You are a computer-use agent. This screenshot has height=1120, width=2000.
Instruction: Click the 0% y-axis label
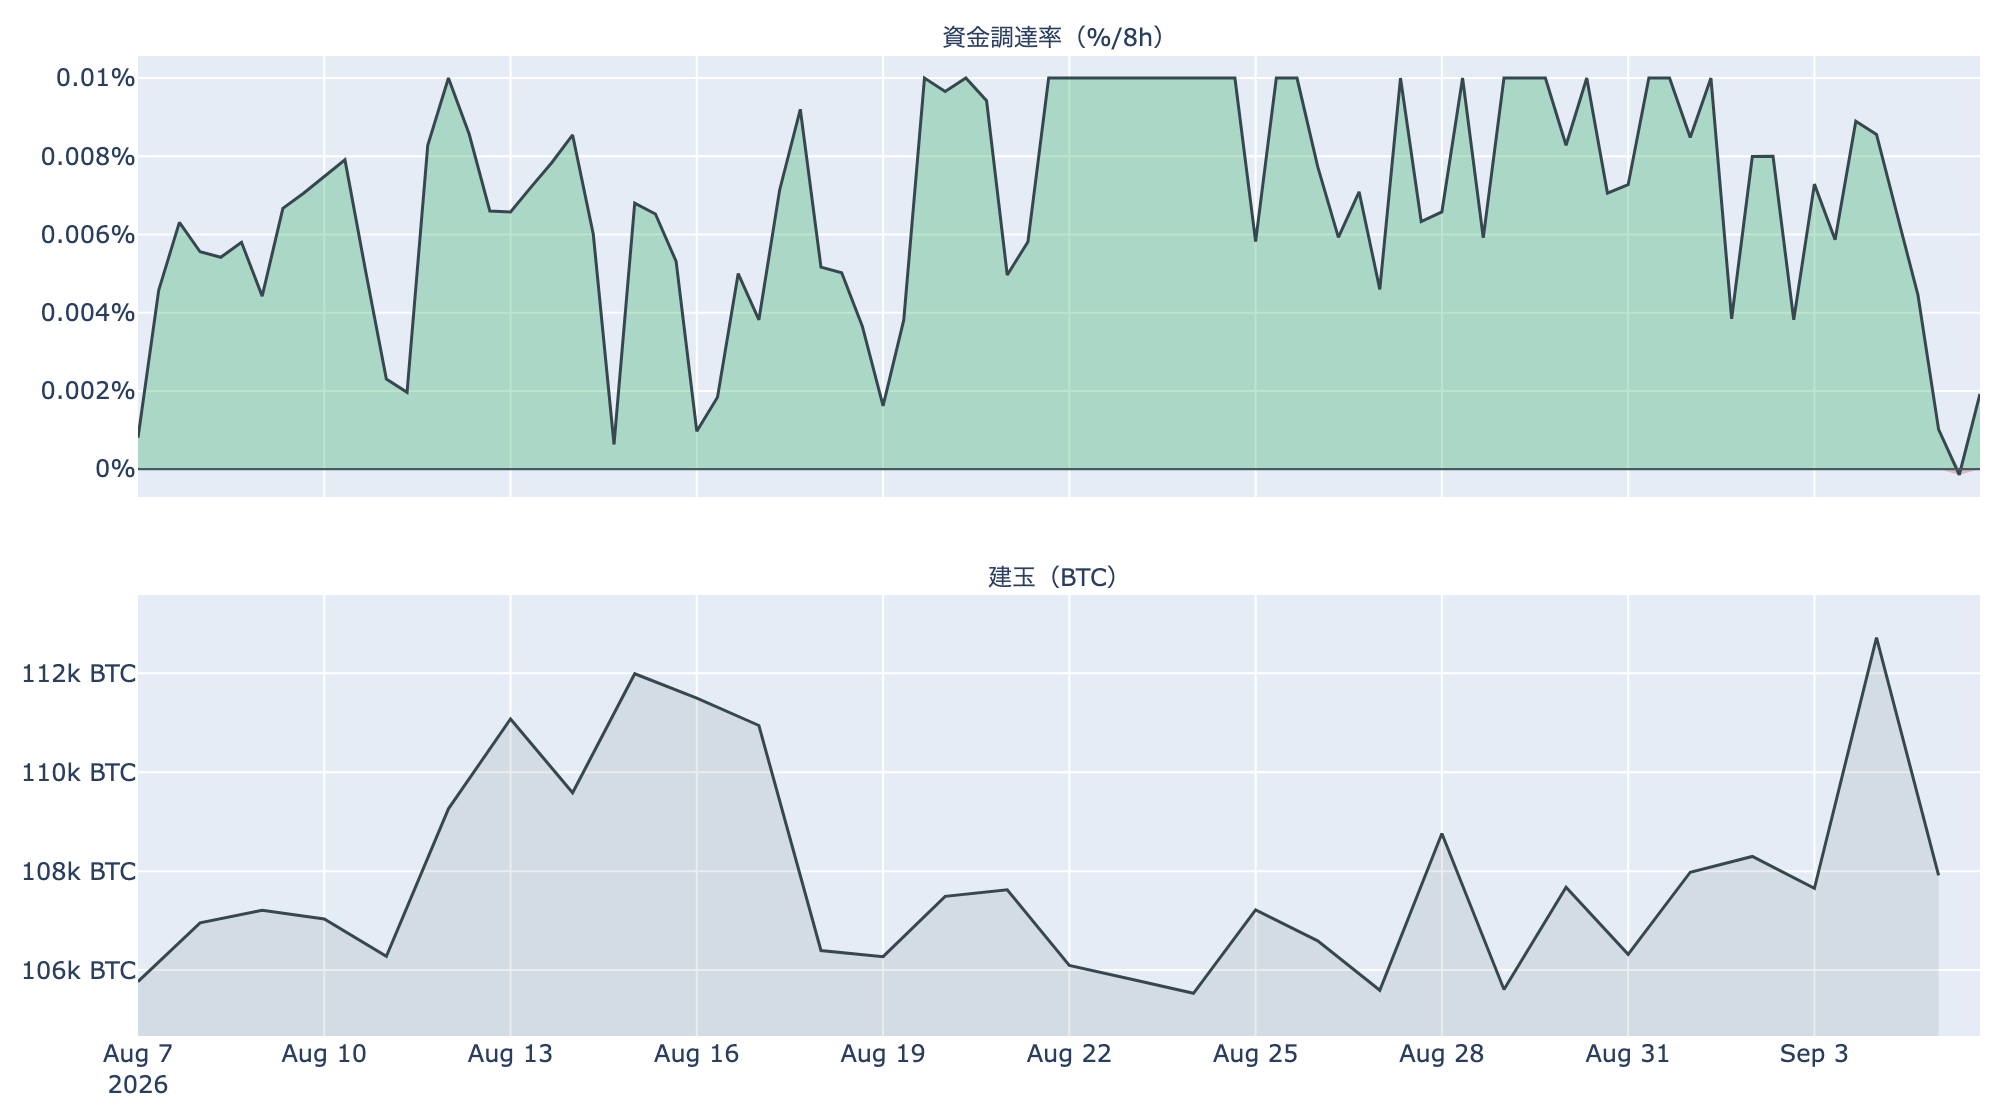coord(114,468)
